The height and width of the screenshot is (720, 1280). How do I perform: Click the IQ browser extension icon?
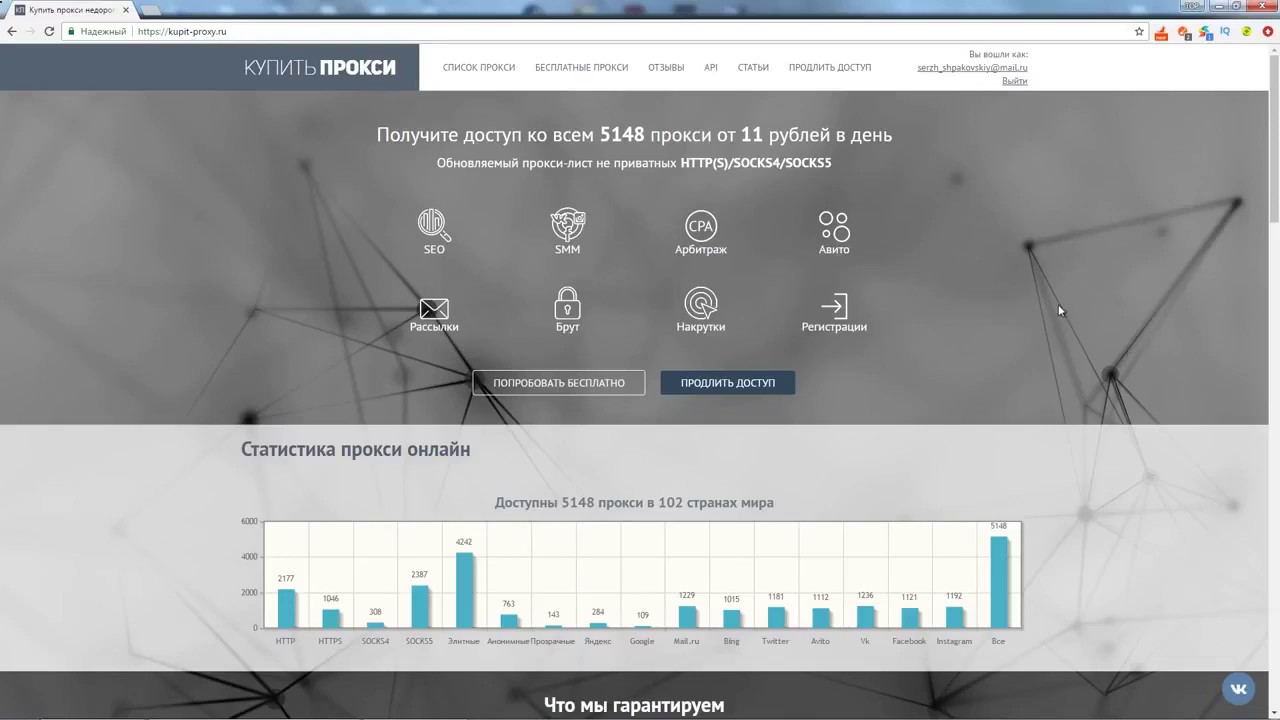point(1225,31)
